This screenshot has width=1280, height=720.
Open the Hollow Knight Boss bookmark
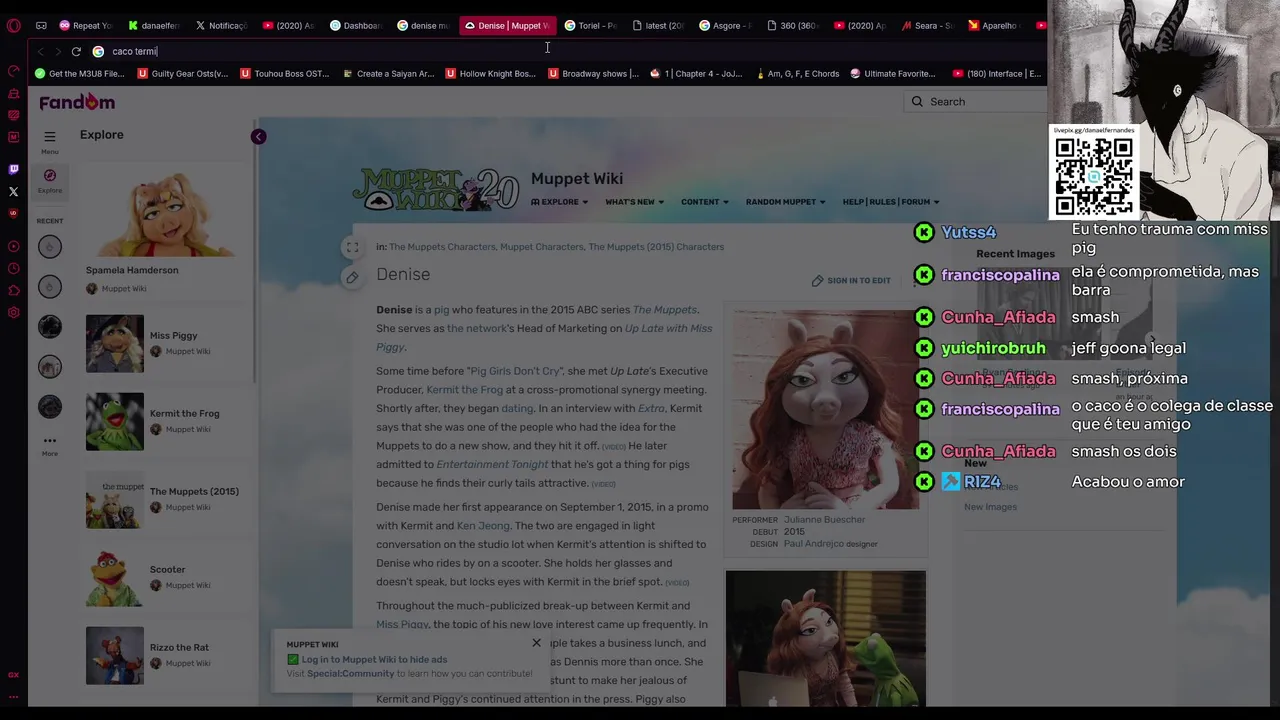pos(491,73)
